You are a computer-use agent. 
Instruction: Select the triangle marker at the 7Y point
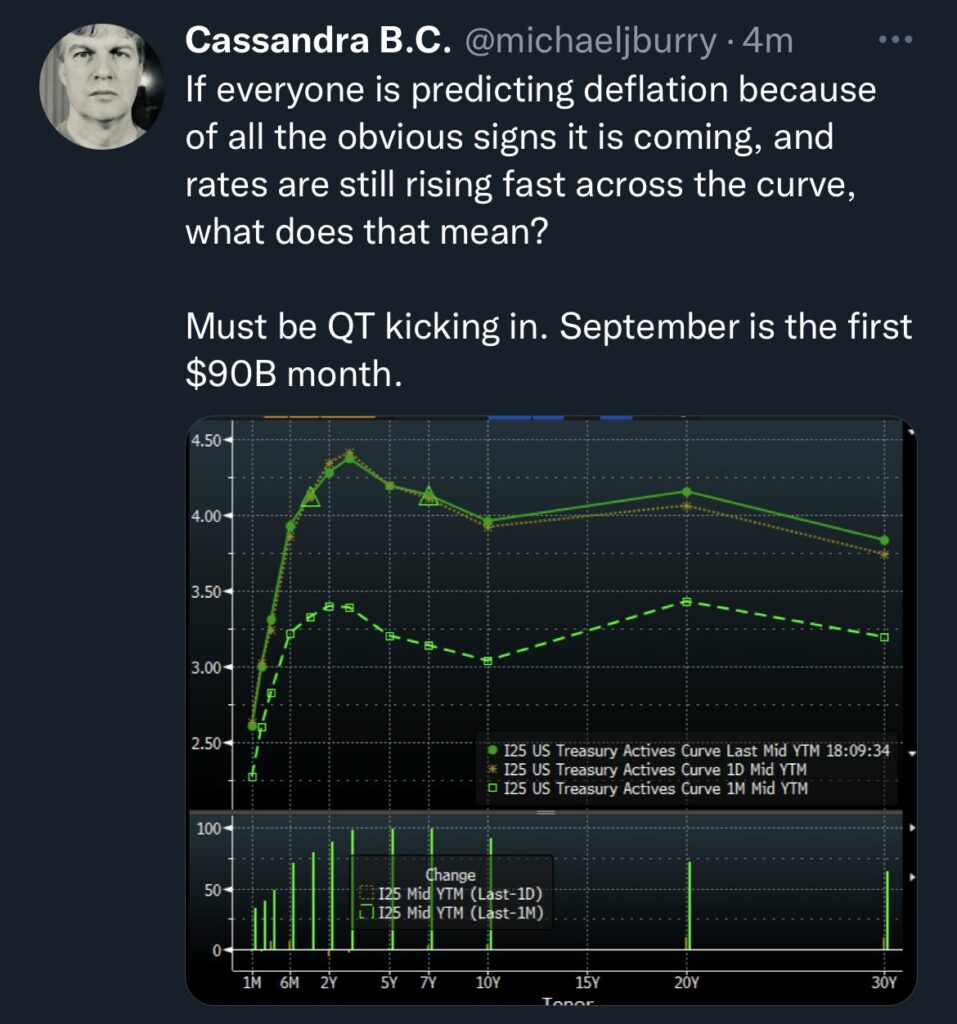click(429, 495)
